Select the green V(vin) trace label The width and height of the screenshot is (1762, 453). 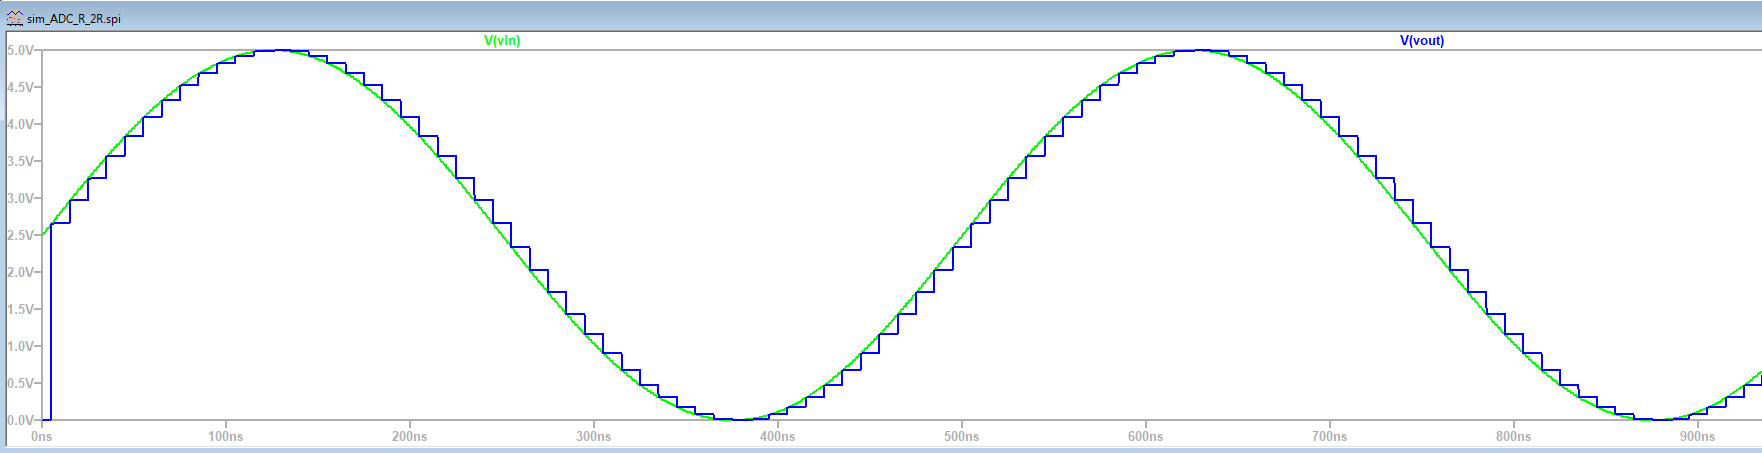pyautogui.click(x=502, y=41)
